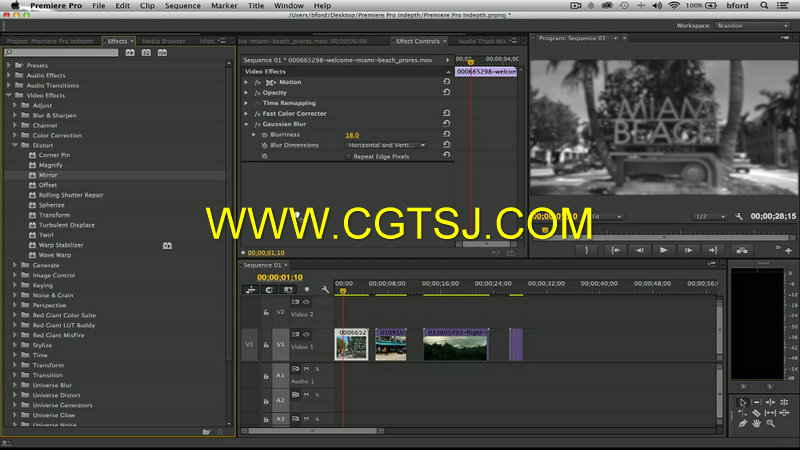Expand the Stylize folder
800x450 pixels.
coord(15,345)
